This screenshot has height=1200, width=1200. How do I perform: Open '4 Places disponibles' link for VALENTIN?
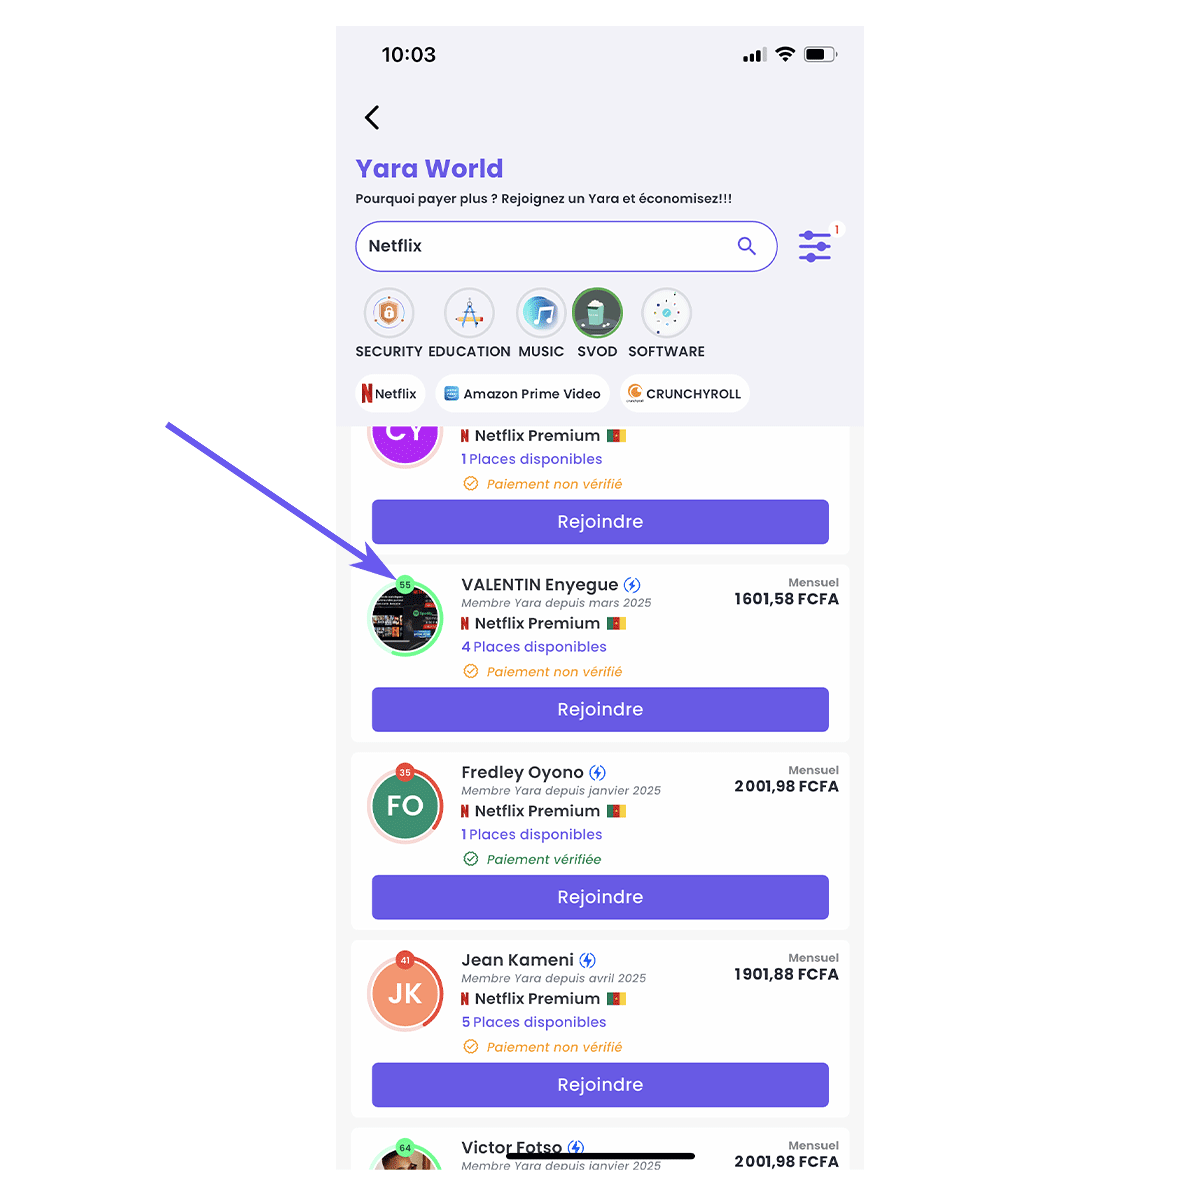click(534, 647)
